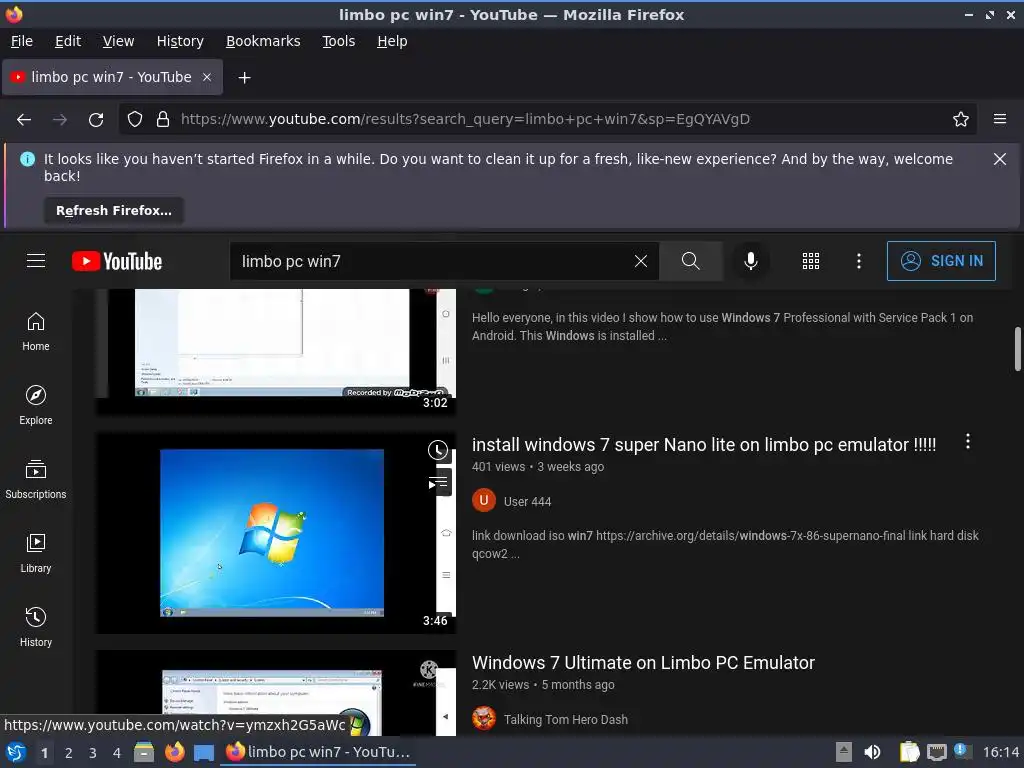Select the limbo pc win7 - YouTube tab
Image resolution: width=1024 pixels, height=768 pixels.
click(112, 77)
